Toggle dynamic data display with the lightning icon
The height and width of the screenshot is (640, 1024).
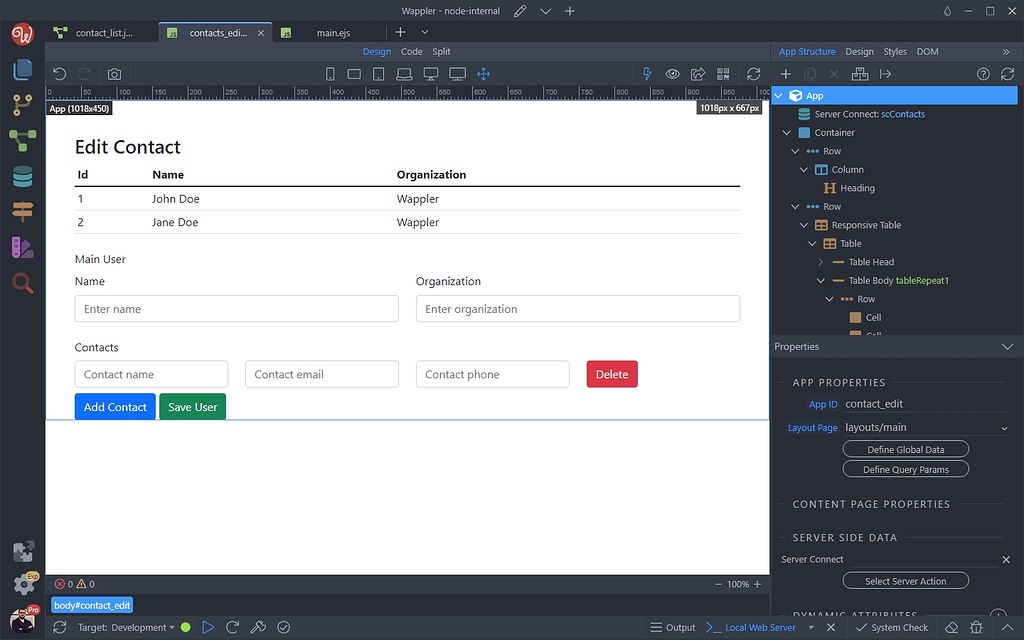pos(647,73)
